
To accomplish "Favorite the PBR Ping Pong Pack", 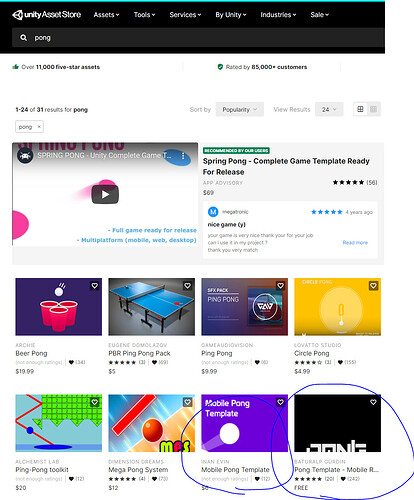I will pos(188,286).
